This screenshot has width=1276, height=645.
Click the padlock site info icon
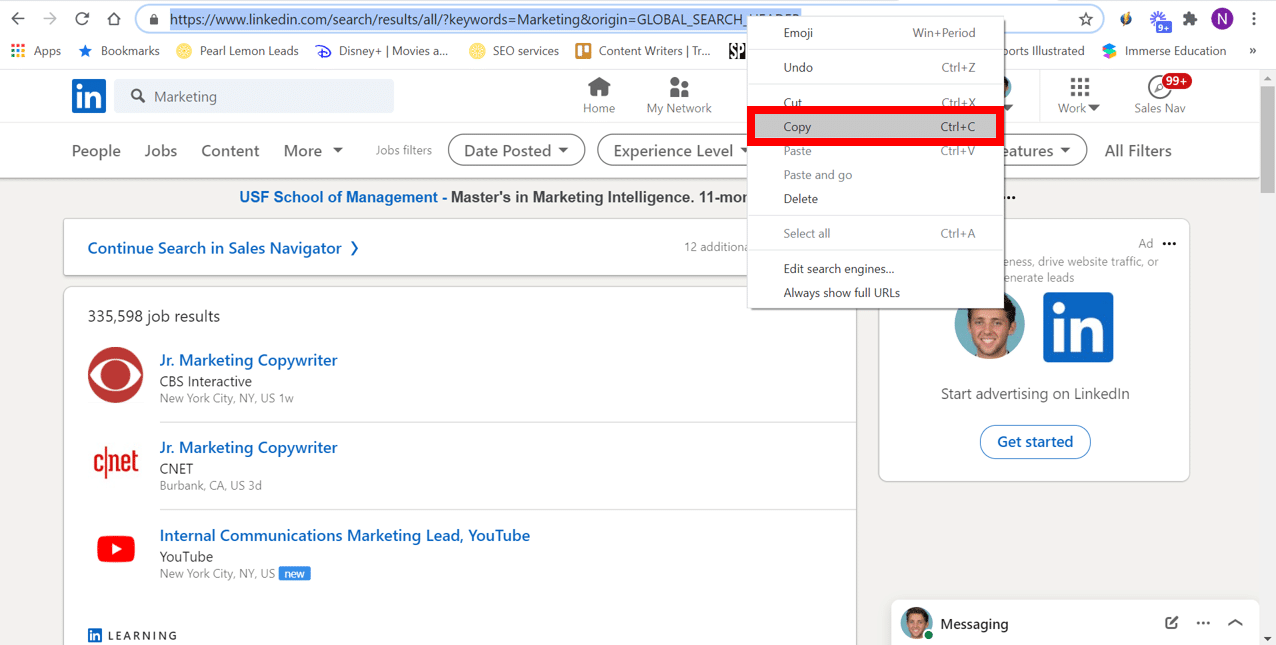(x=154, y=19)
